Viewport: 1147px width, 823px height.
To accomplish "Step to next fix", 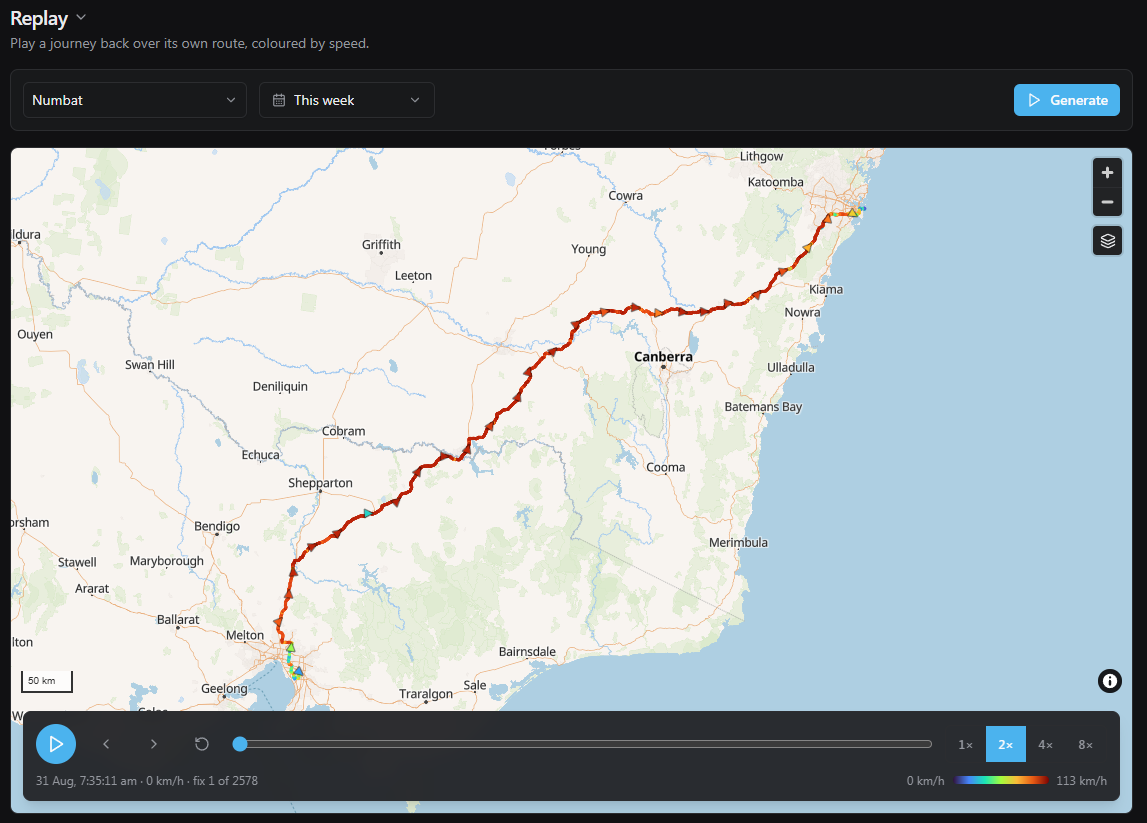I will pos(154,744).
